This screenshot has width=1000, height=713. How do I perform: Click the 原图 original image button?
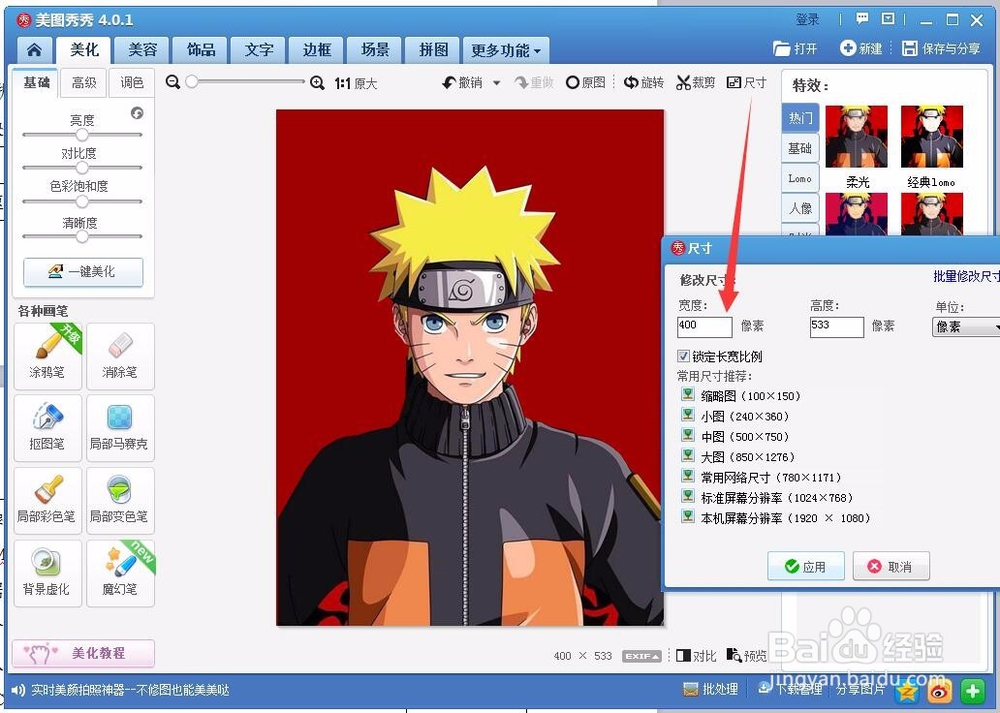585,82
